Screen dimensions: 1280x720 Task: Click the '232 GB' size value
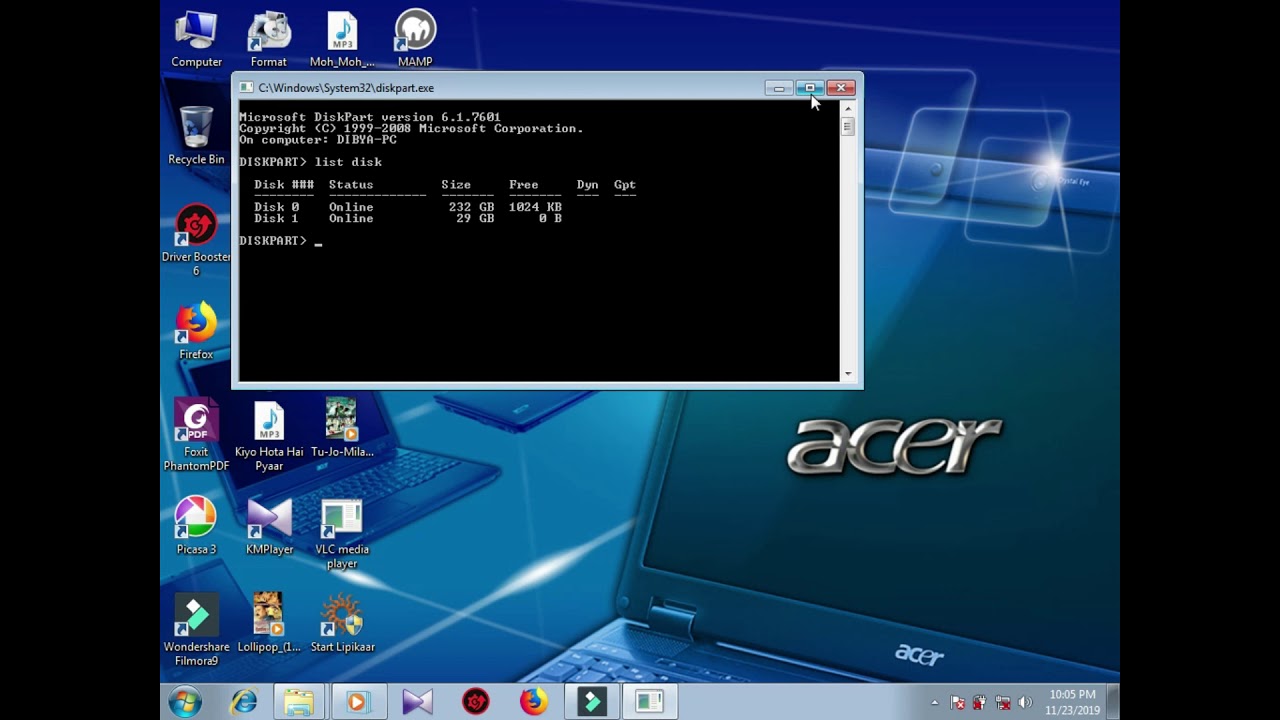pos(471,207)
